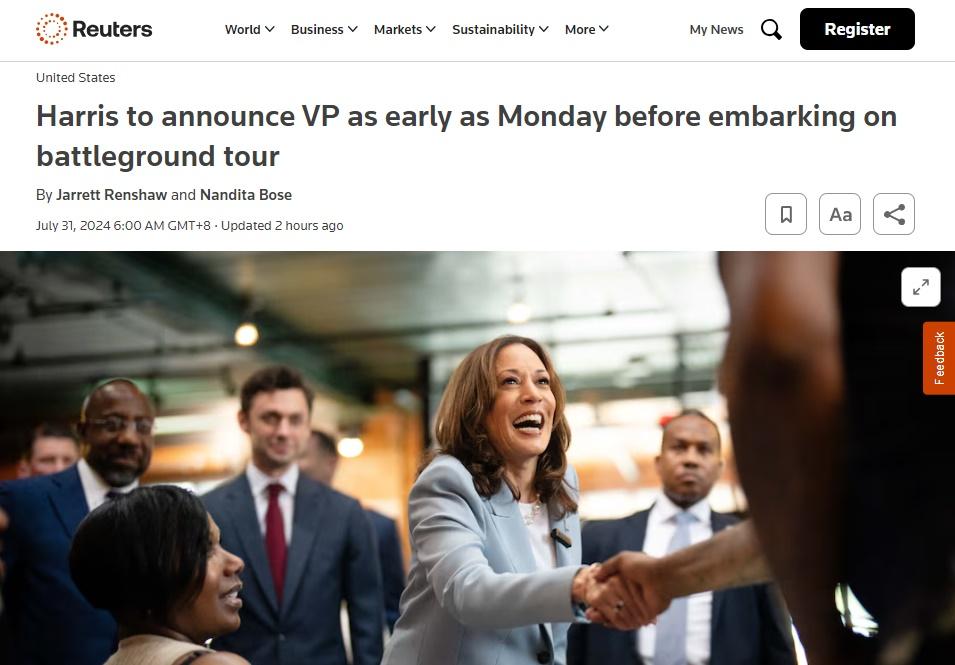
Task: Go to My News
Action: [x=716, y=29]
